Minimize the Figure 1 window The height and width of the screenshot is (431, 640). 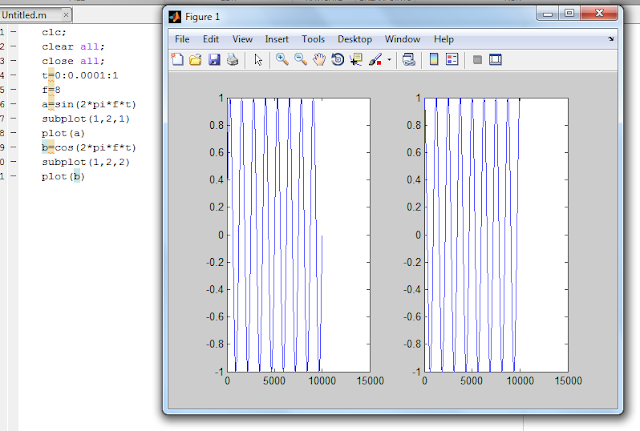(x=548, y=13)
